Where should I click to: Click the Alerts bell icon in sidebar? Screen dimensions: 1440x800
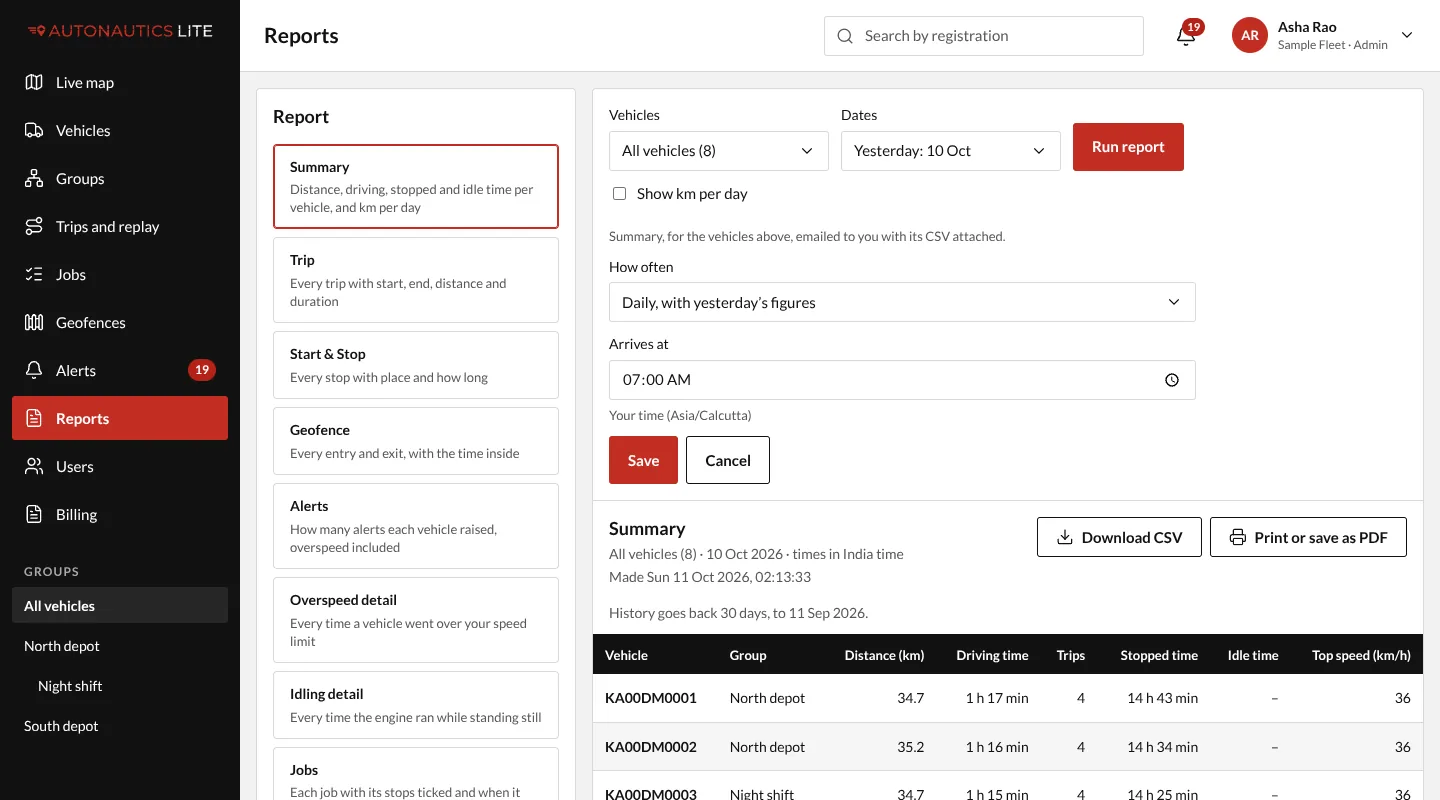34,371
